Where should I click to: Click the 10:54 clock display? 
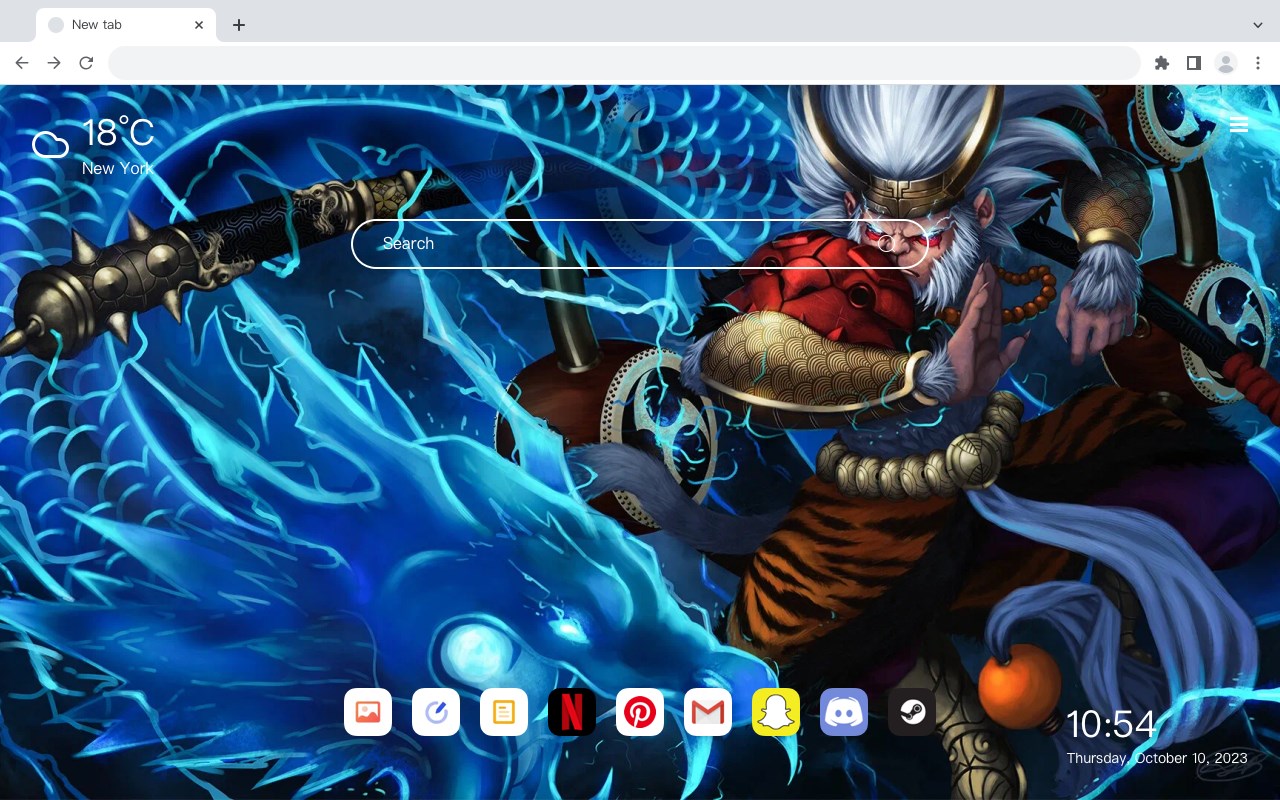click(x=1111, y=724)
